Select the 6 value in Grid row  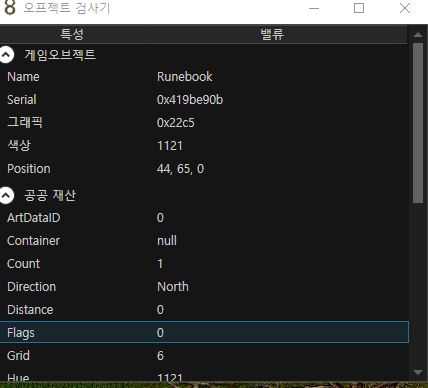[160, 356]
